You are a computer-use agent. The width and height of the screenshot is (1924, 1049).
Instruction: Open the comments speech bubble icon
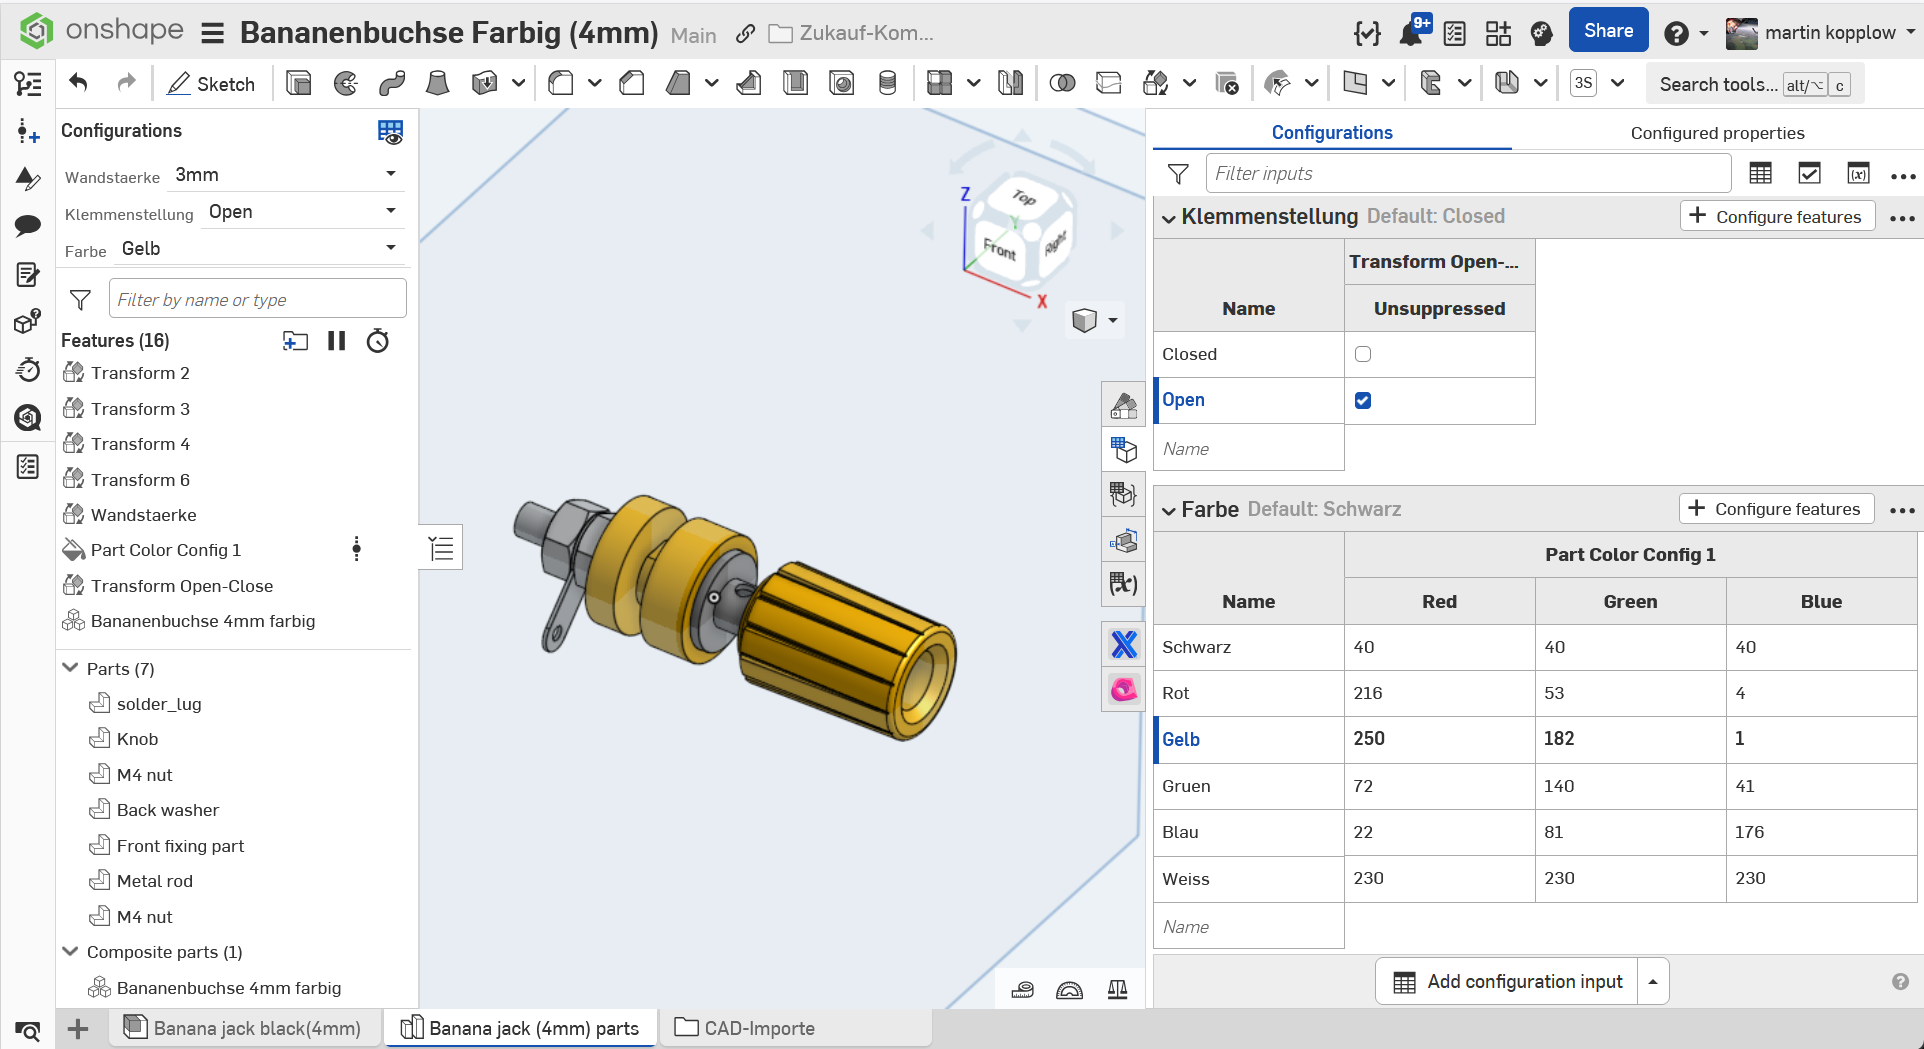click(27, 225)
